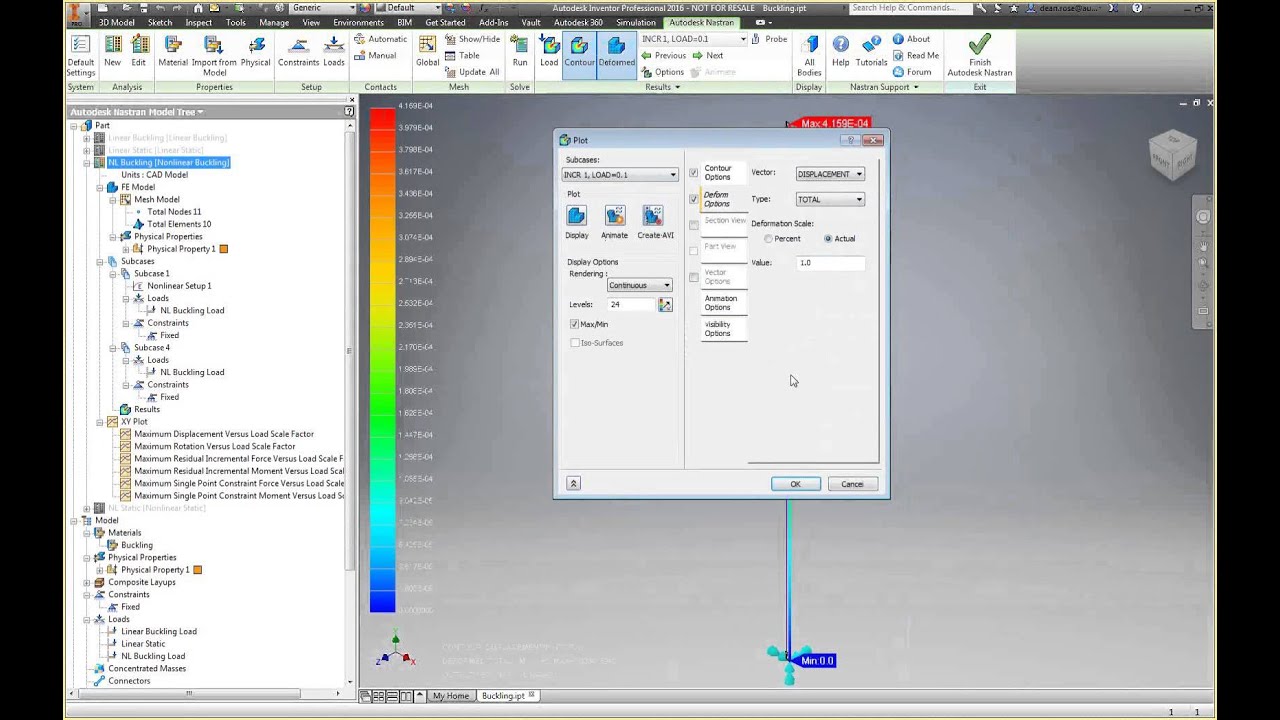
Task: Open ribbon INCR 1, LOAD=0.1 dropdown
Action: click(693, 39)
